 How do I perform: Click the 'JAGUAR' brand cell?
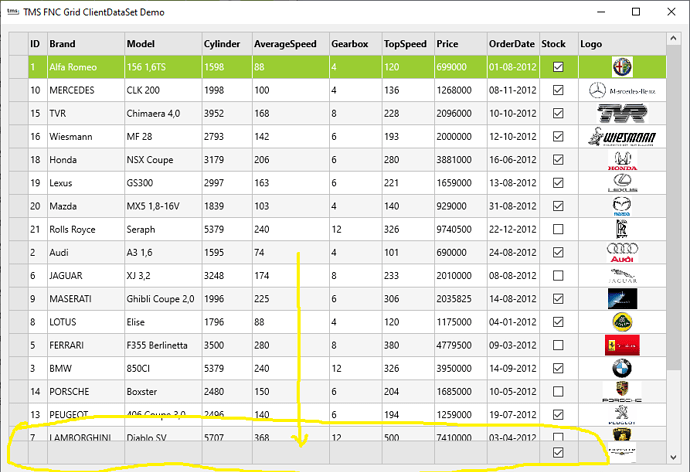tap(86, 276)
